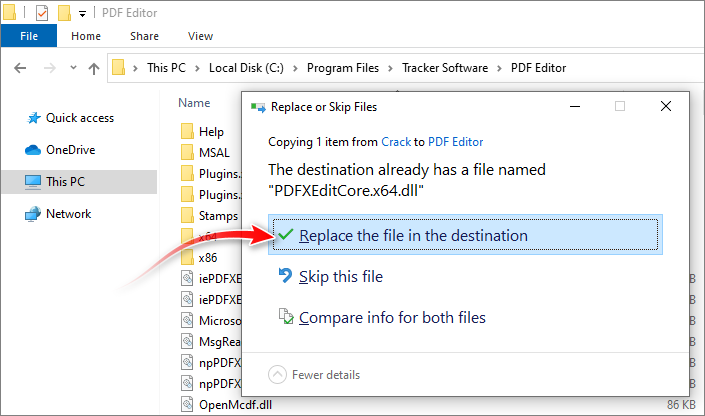Screen dimensions: 705x416
Task: Click the Help folder icon
Action: click(x=187, y=131)
